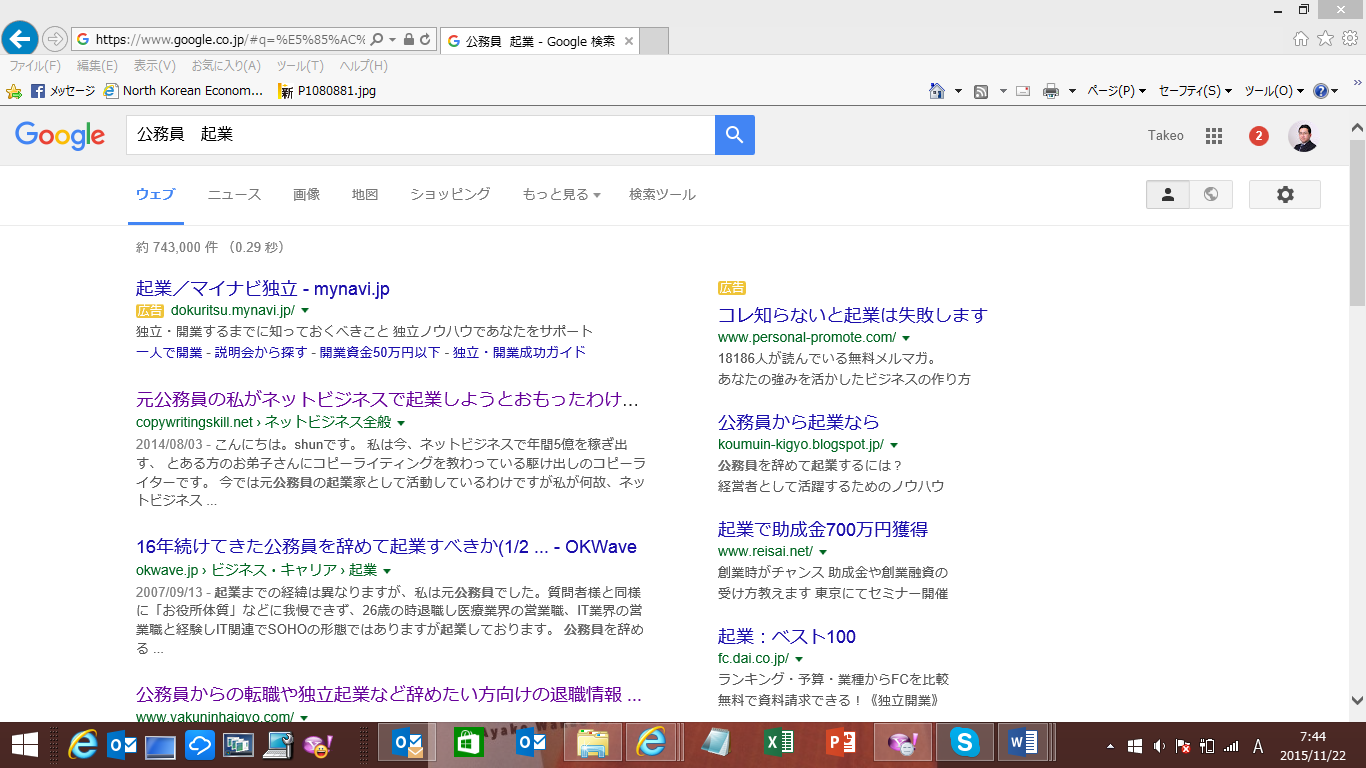Open the 表示(V) menu
This screenshot has height=768, width=1366.
tap(155, 66)
